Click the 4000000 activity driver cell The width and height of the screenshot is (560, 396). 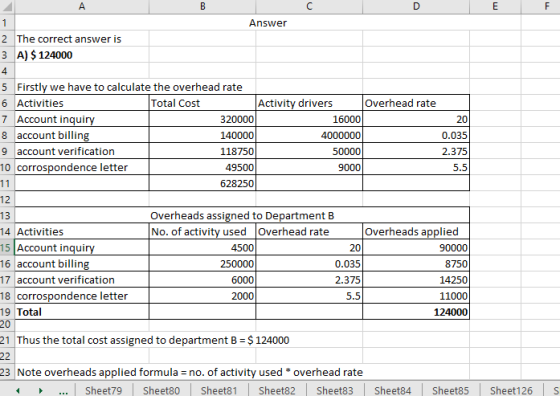coord(309,135)
